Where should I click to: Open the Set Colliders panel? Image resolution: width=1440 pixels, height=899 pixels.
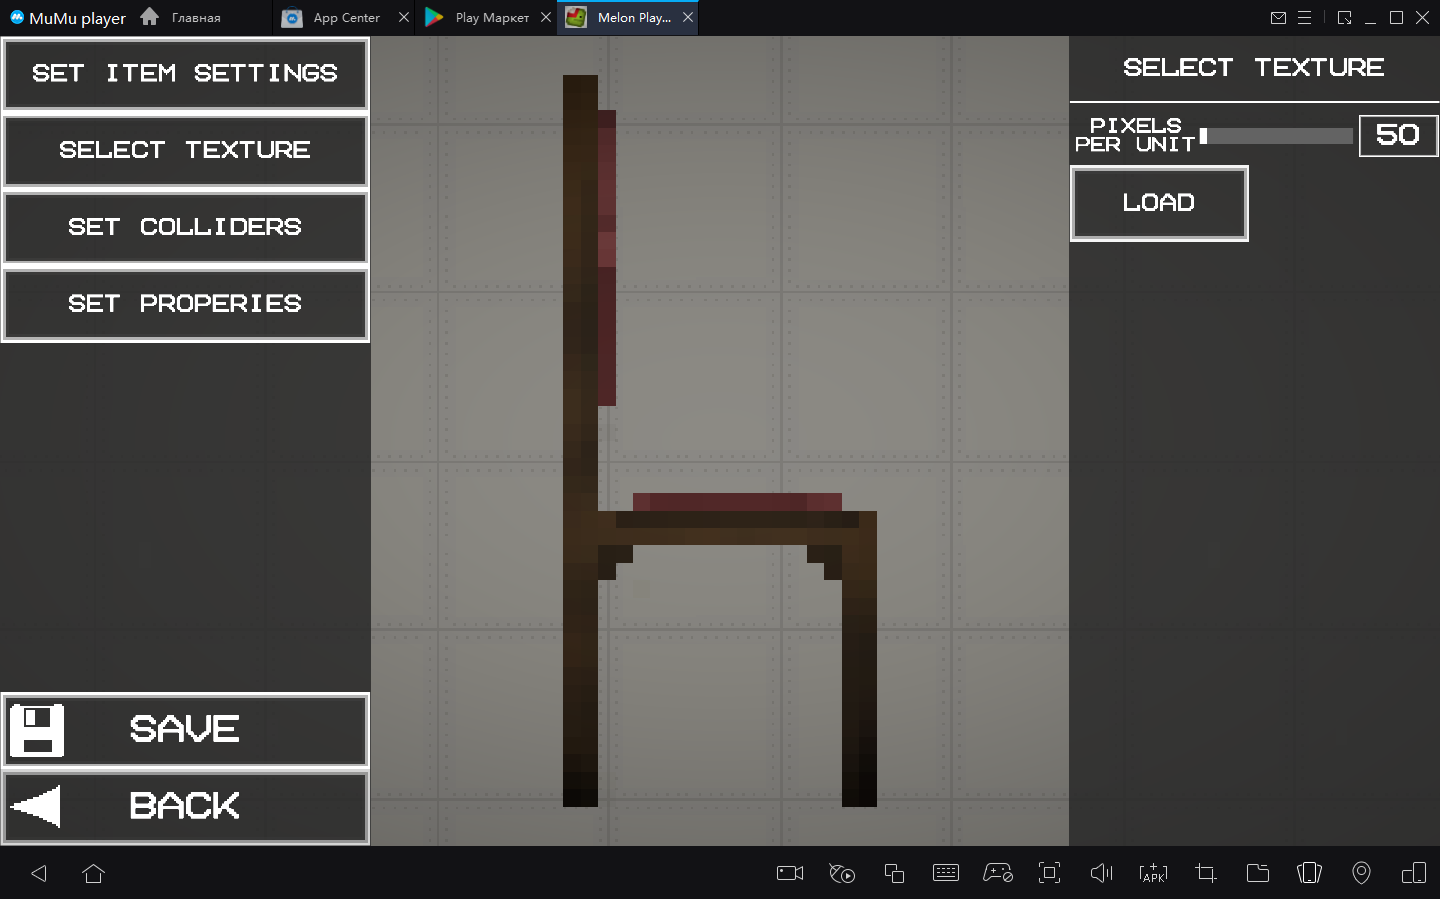[x=185, y=227]
